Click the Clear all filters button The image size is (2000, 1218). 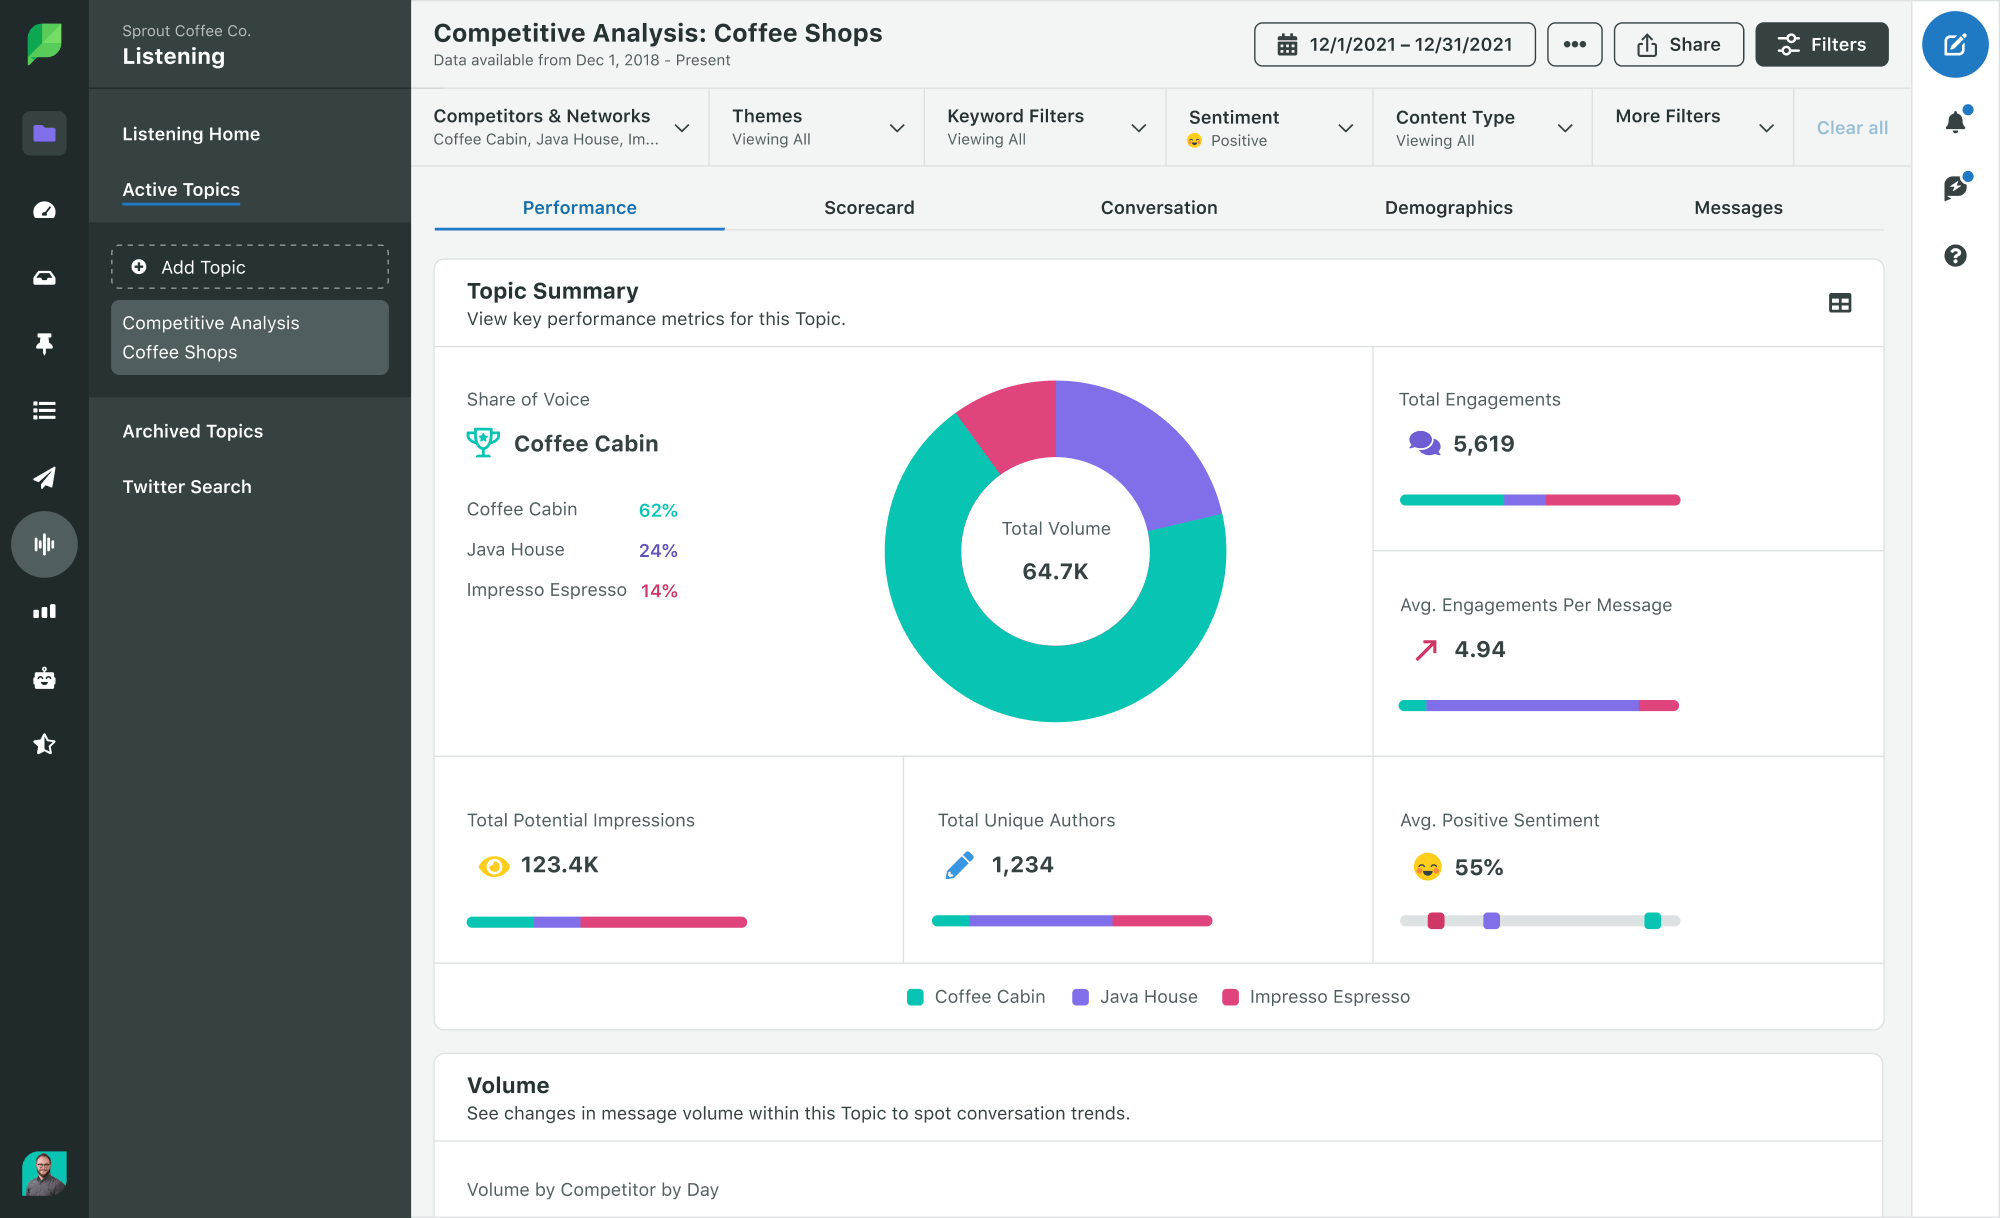point(1851,127)
